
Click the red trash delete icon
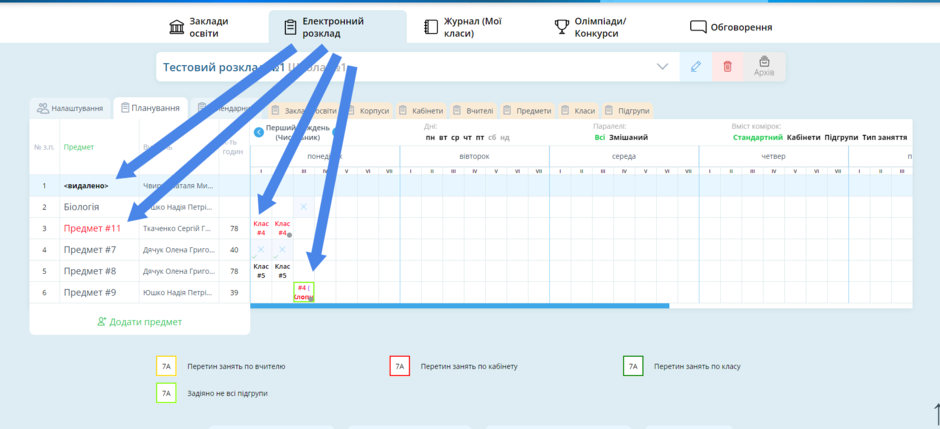[x=727, y=67]
